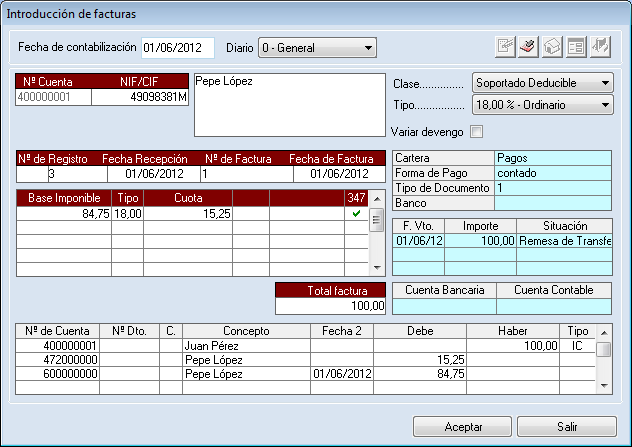632x447 pixels.
Task: Toggle the Variar devengo checkbox
Action: coord(476,131)
